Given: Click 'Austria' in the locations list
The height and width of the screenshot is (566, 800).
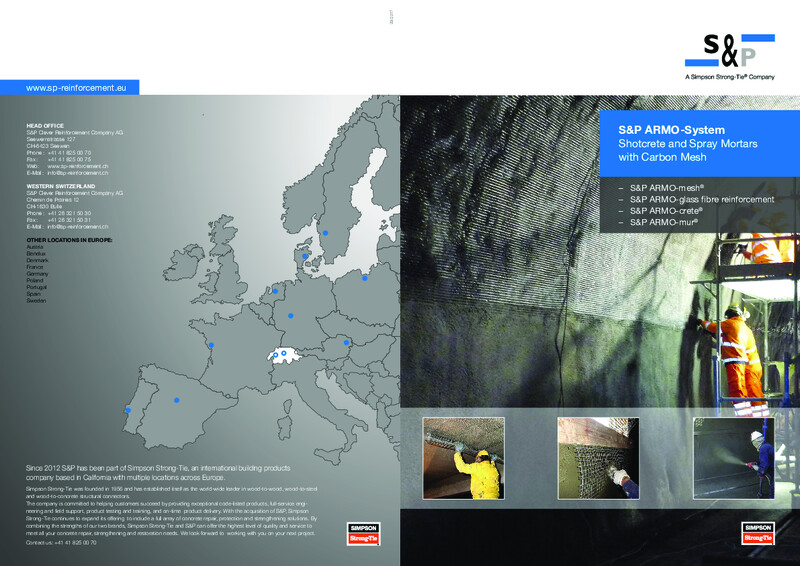Looking at the screenshot, I should click(35, 247).
